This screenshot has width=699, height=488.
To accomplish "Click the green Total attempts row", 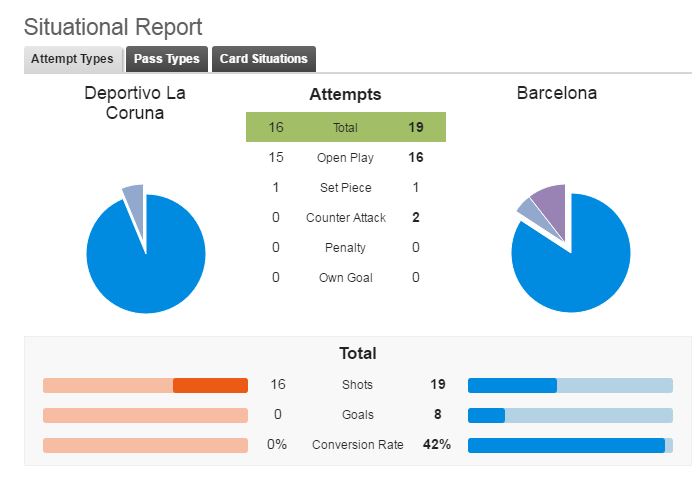I will point(345,128).
